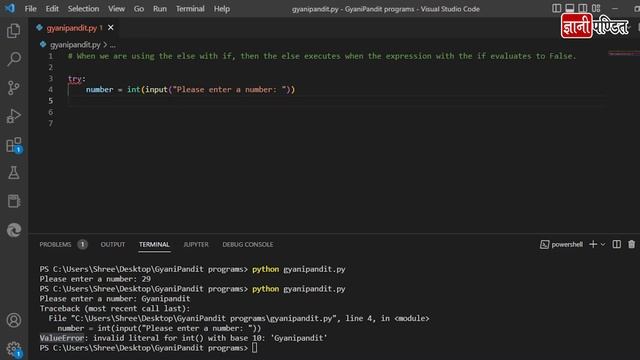The height and width of the screenshot is (360, 640).
Task: Open the Source Control view
Action: (x=13, y=88)
